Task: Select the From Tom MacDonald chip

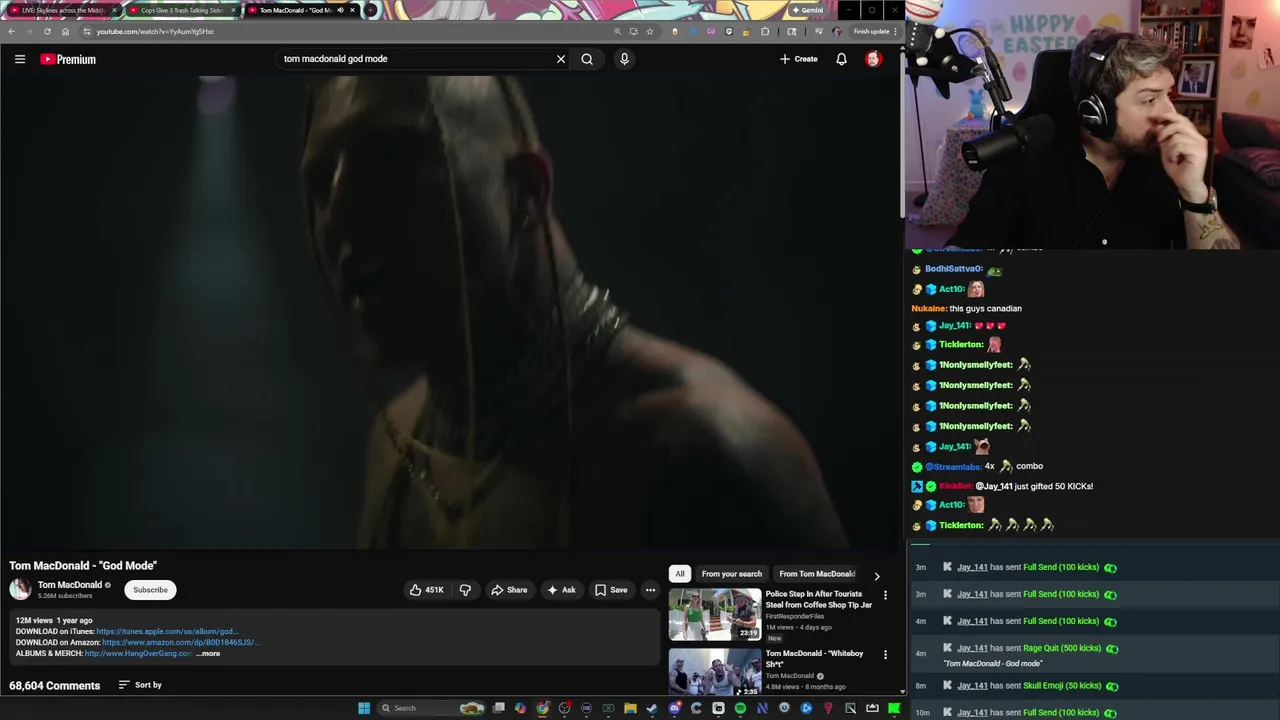Action: coord(816,574)
